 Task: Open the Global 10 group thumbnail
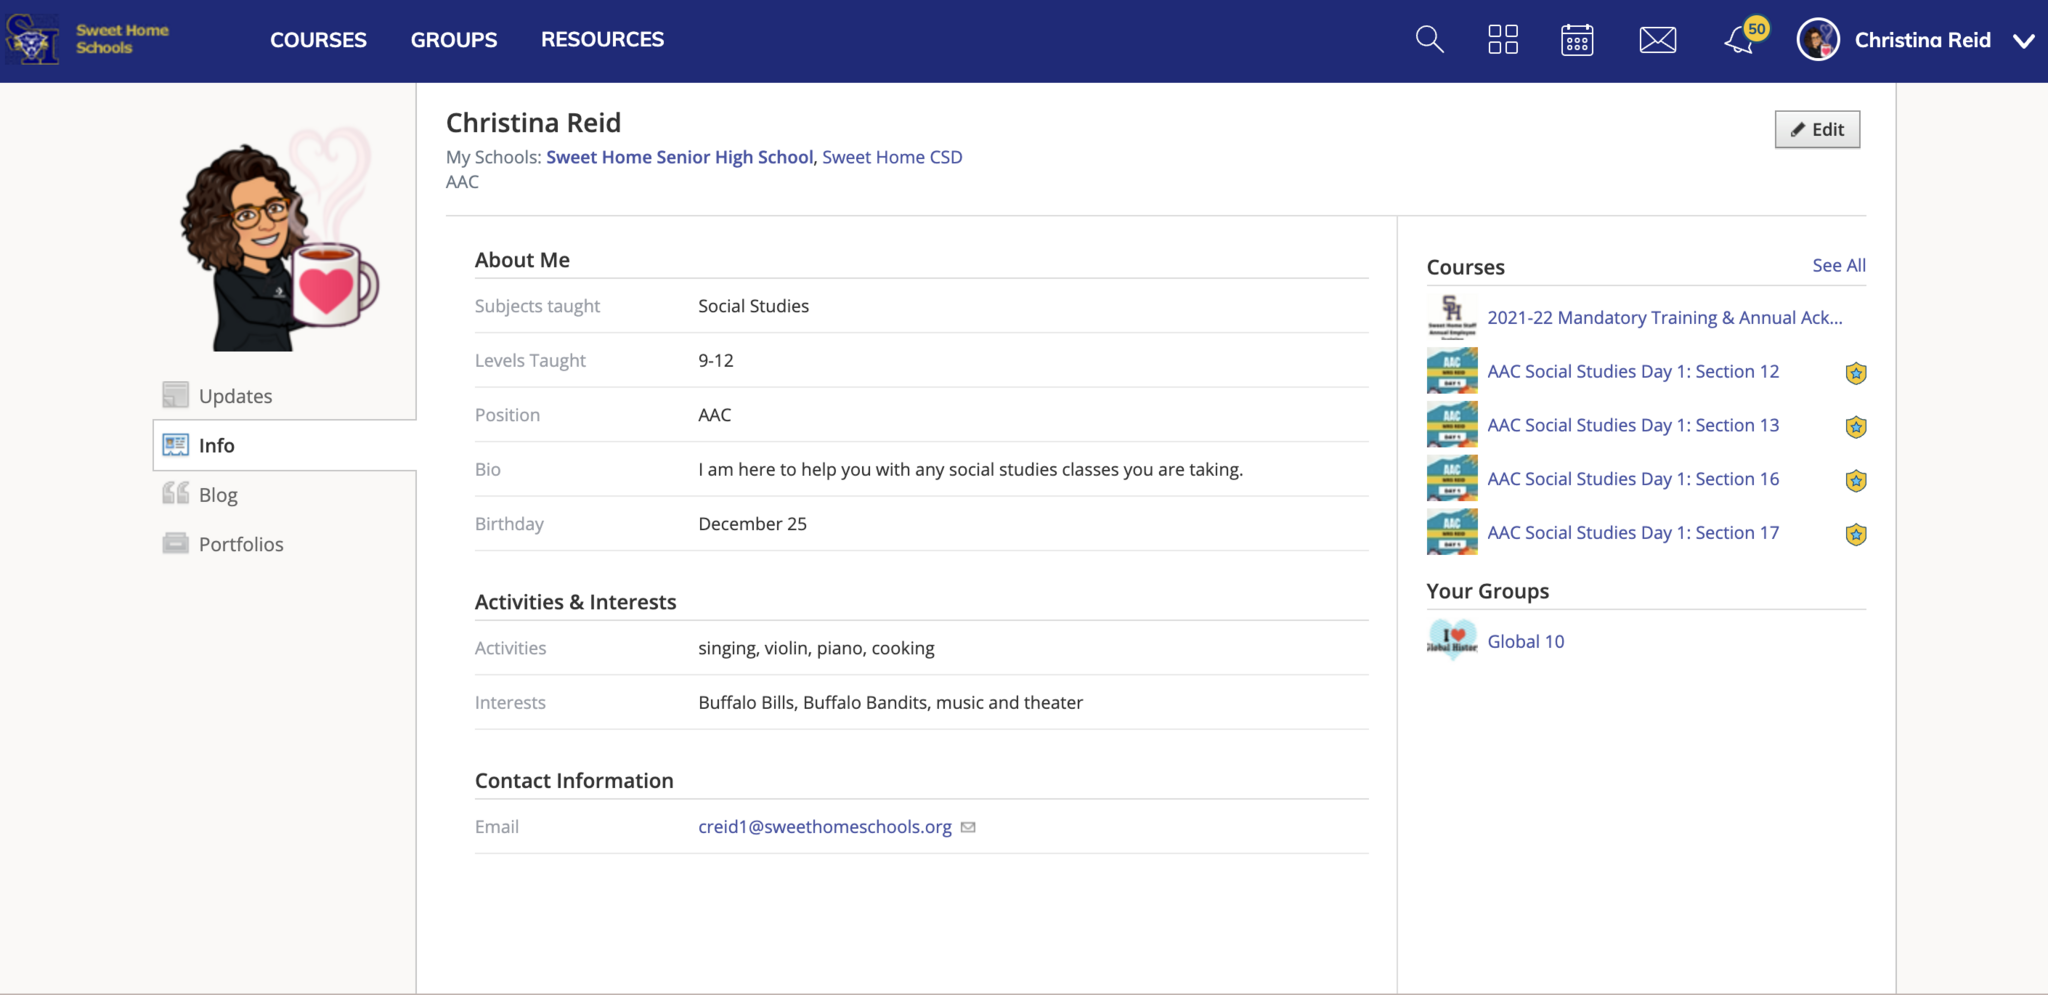coord(1451,641)
